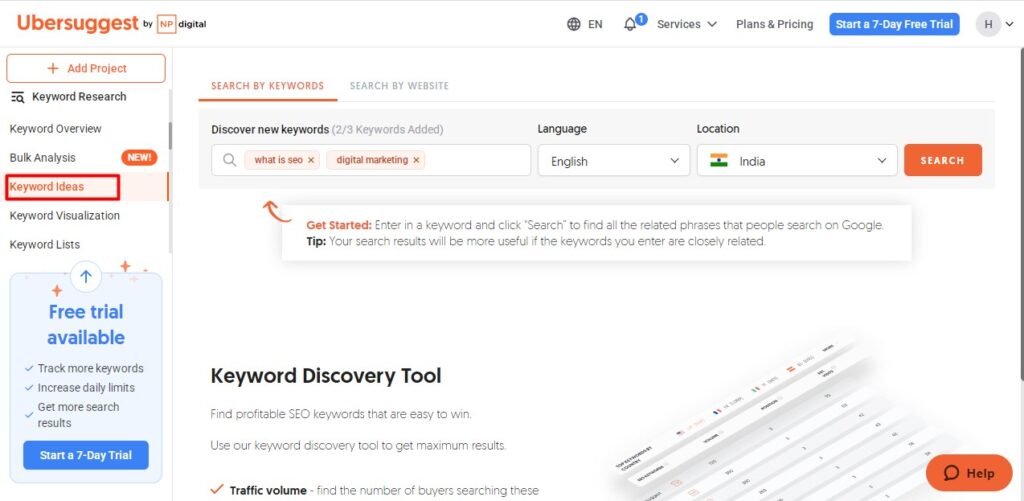Click the globe language icon
This screenshot has height=501, width=1024.
tap(573, 24)
